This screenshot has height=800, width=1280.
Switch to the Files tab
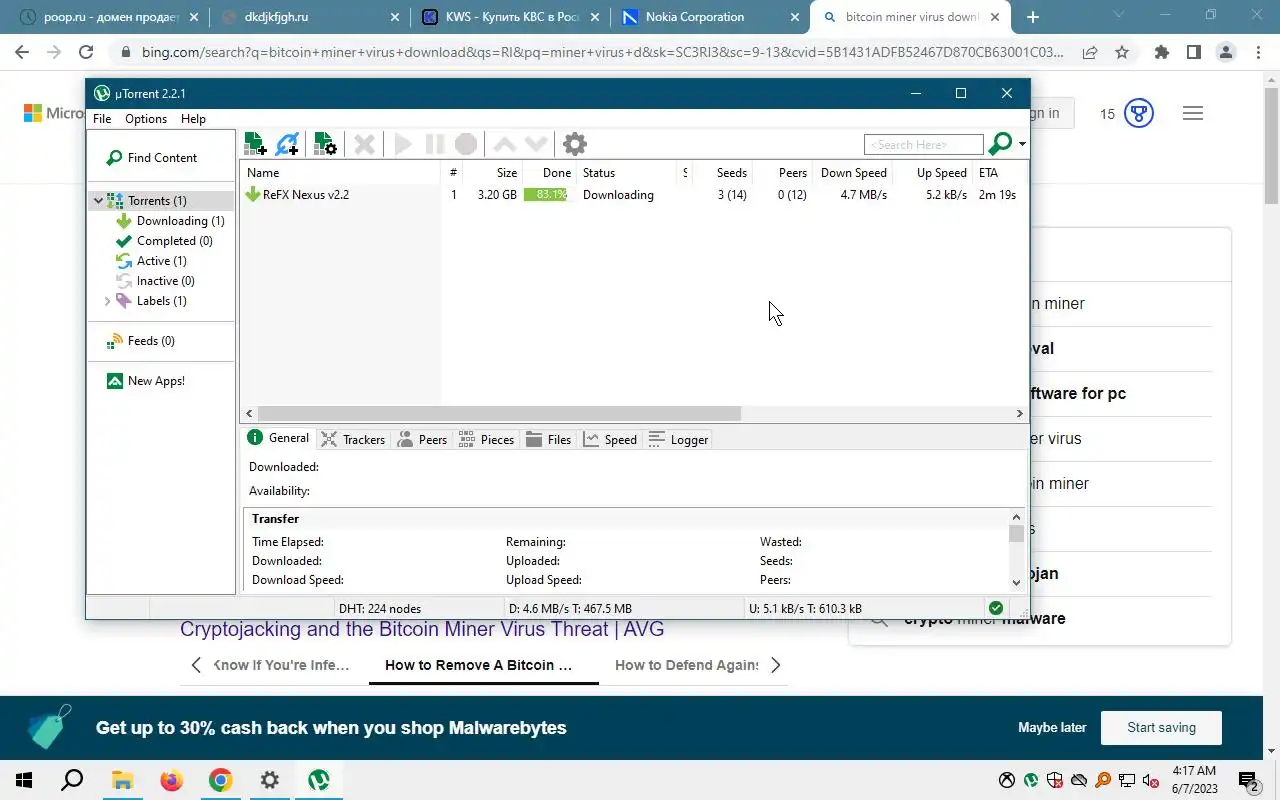(548, 439)
